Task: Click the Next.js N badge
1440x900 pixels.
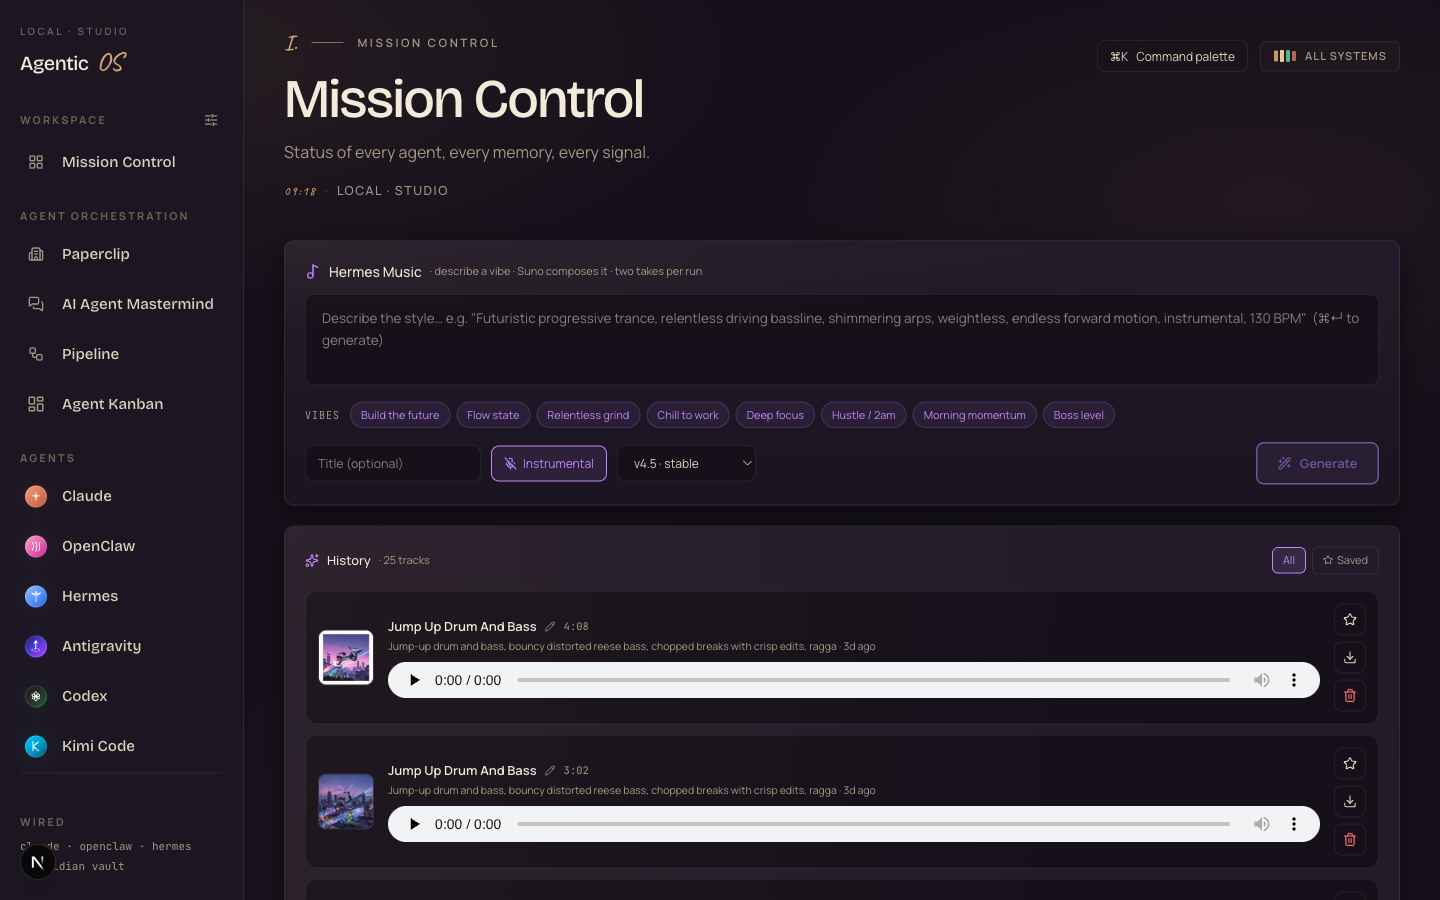Action: [x=38, y=862]
